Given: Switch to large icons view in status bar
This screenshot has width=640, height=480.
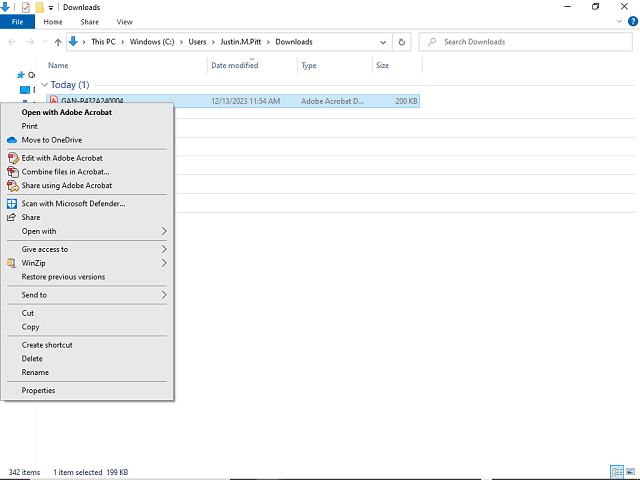Looking at the screenshot, I should 628,471.
